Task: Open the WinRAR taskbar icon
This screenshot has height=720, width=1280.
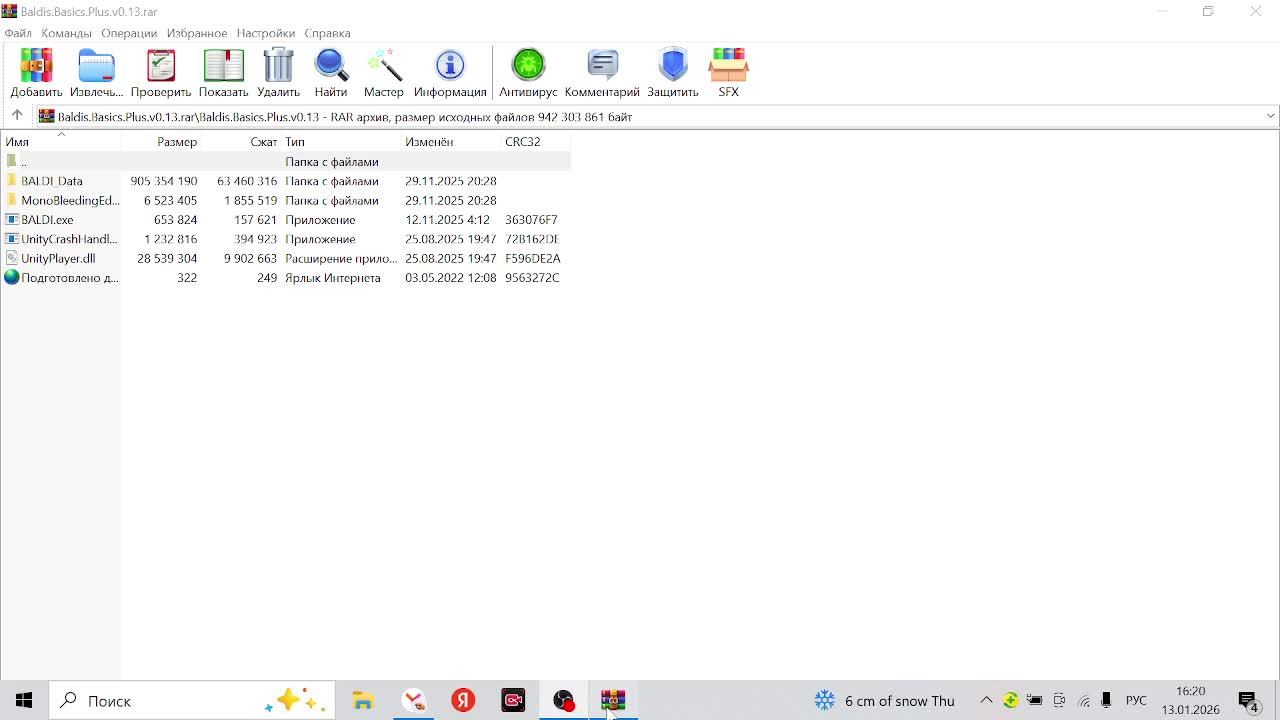Action: (x=613, y=701)
